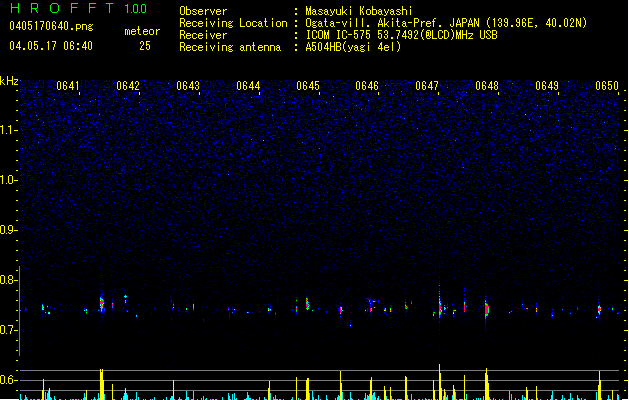Click the 1.1 kHz axis label

click(9, 130)
